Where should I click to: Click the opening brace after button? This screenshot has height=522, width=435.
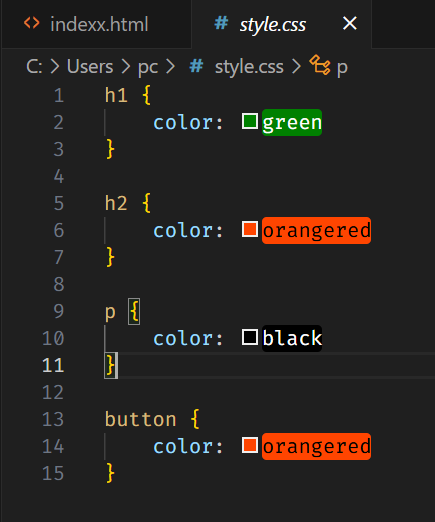pyautogui.click(x=195, y=419)
